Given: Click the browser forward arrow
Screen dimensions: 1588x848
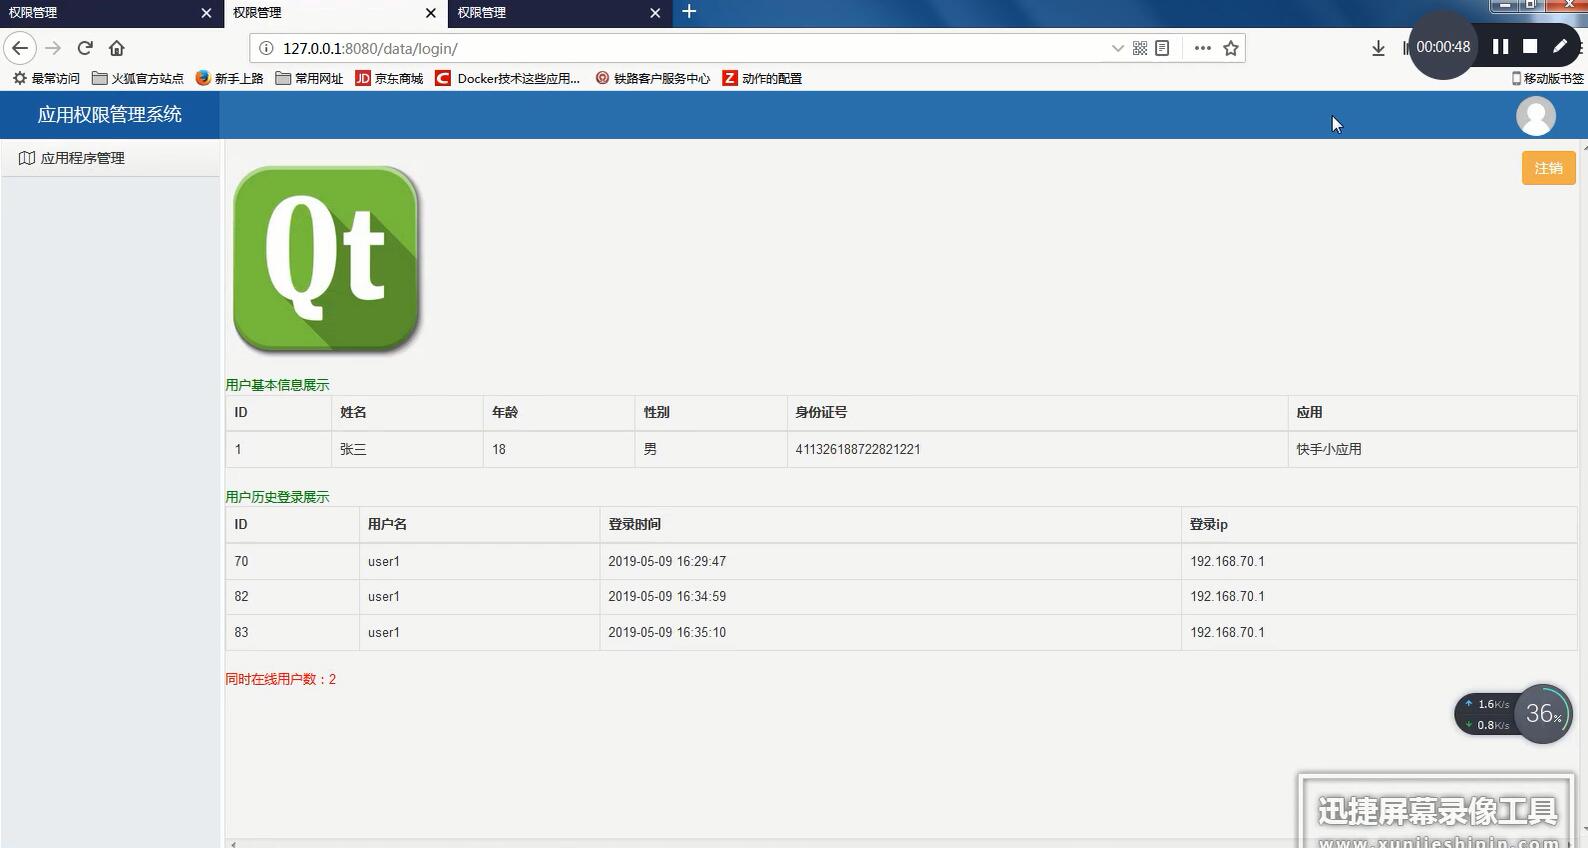Looking at the screenshot, I should coord(53,48).
